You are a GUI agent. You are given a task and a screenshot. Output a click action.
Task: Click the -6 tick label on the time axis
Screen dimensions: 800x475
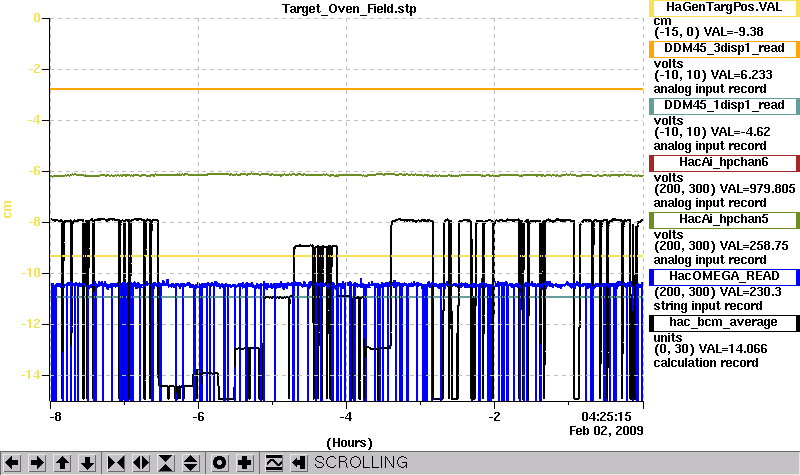click(198, 417)
